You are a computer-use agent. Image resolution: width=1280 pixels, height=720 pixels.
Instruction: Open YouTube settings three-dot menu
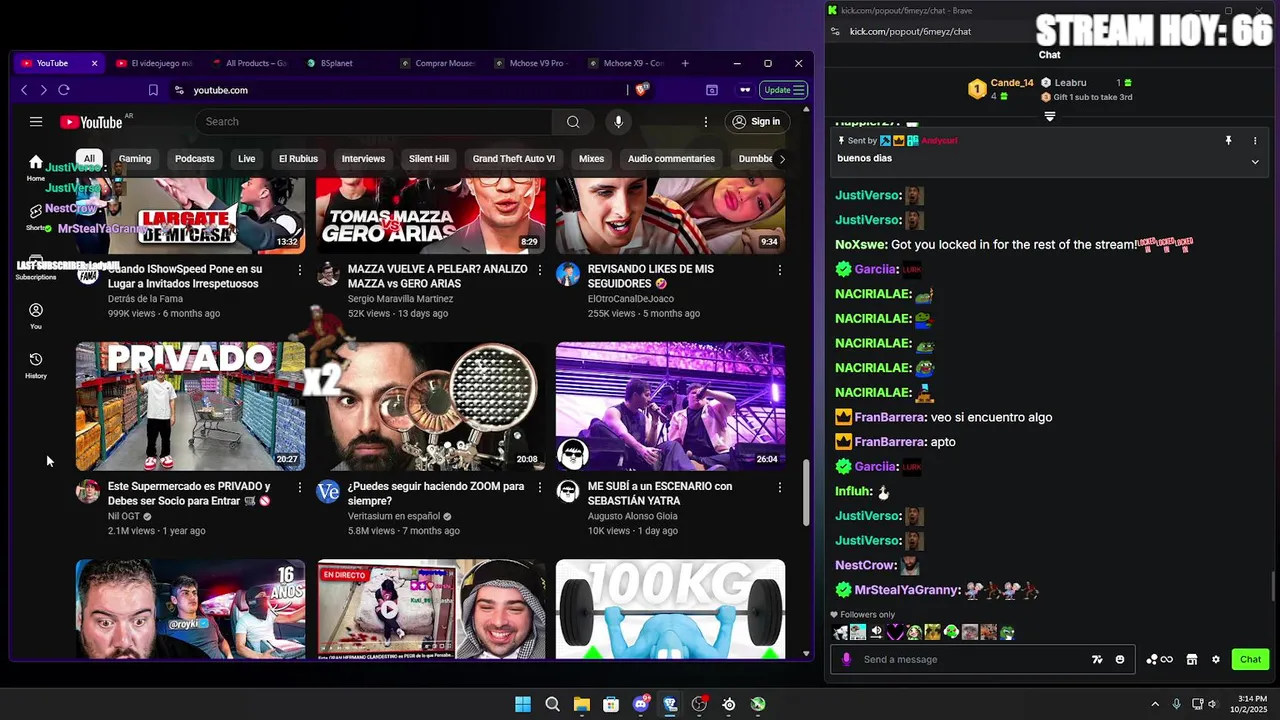point(706,122)
